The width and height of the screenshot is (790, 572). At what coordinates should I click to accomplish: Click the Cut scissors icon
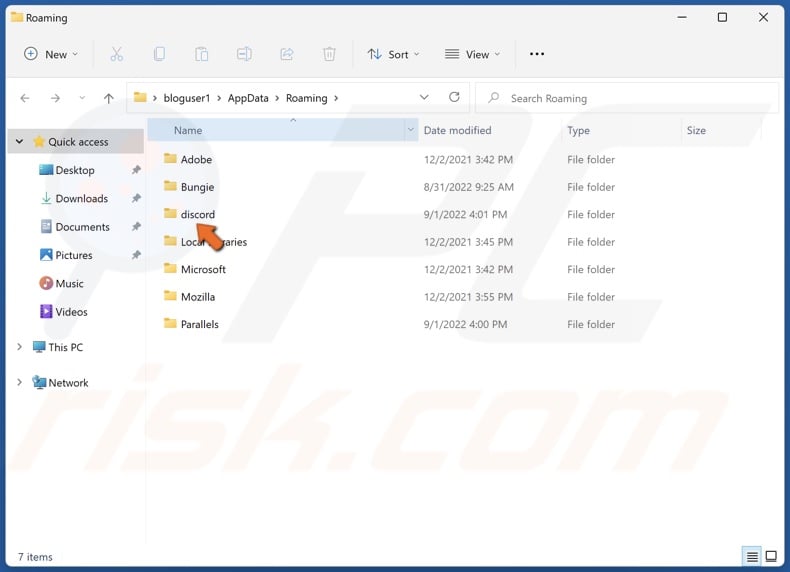(116, 54)
